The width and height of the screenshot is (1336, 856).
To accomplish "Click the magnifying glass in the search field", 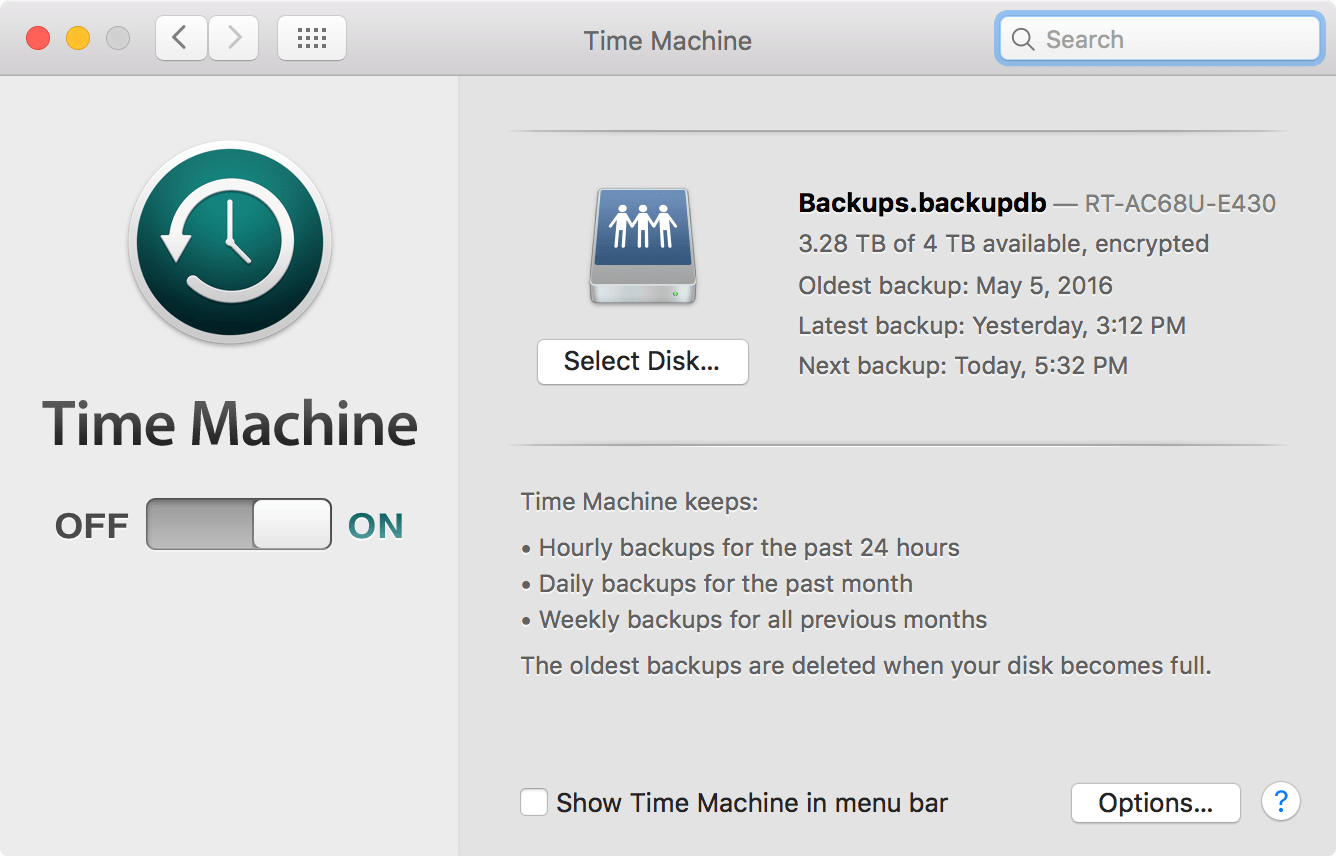I will coord(1023,39).
